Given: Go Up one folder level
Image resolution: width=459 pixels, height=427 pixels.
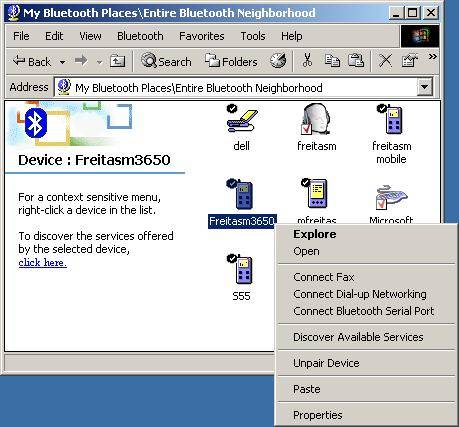Looking at the screenshot, I should click(x=117, y=61).
